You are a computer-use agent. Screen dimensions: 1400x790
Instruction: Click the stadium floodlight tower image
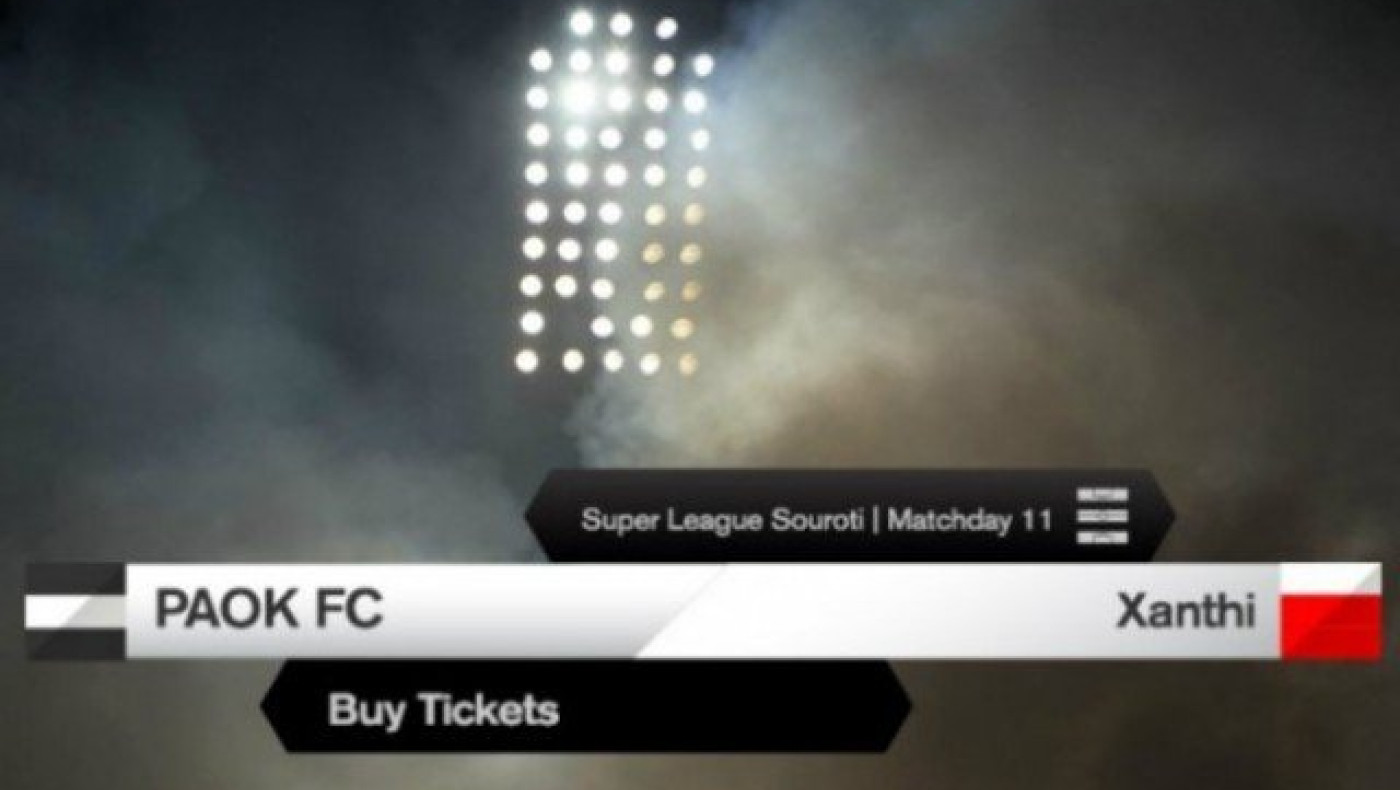pyautogui.click(x=613, y=192)
